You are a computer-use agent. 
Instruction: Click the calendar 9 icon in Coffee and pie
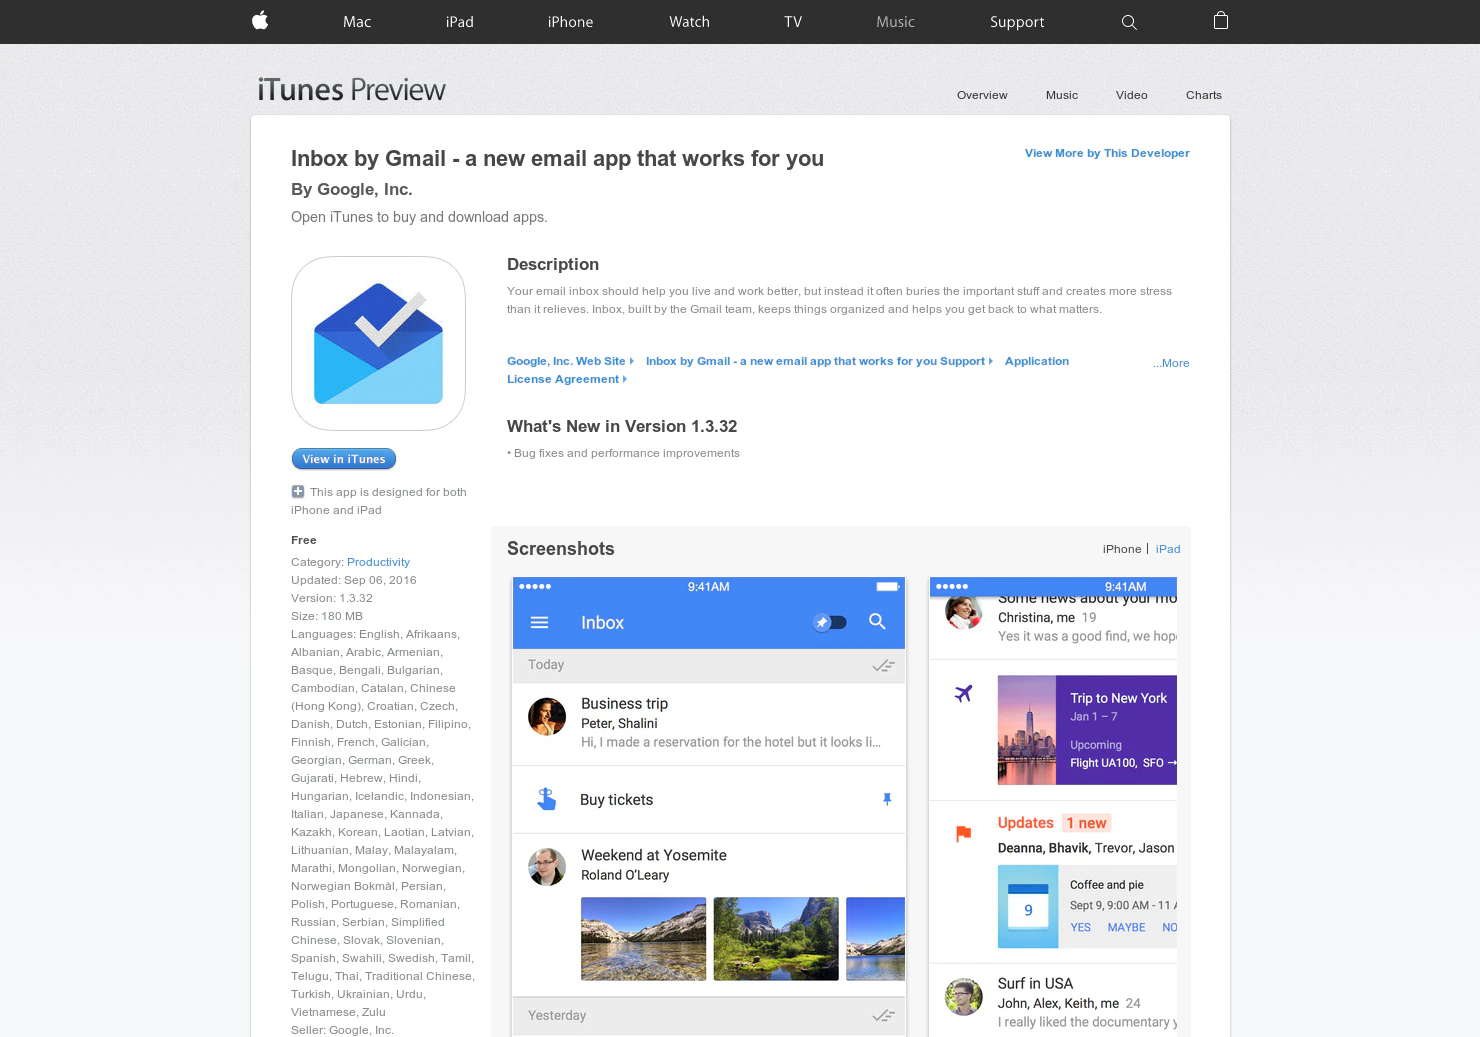point(1028,907)
